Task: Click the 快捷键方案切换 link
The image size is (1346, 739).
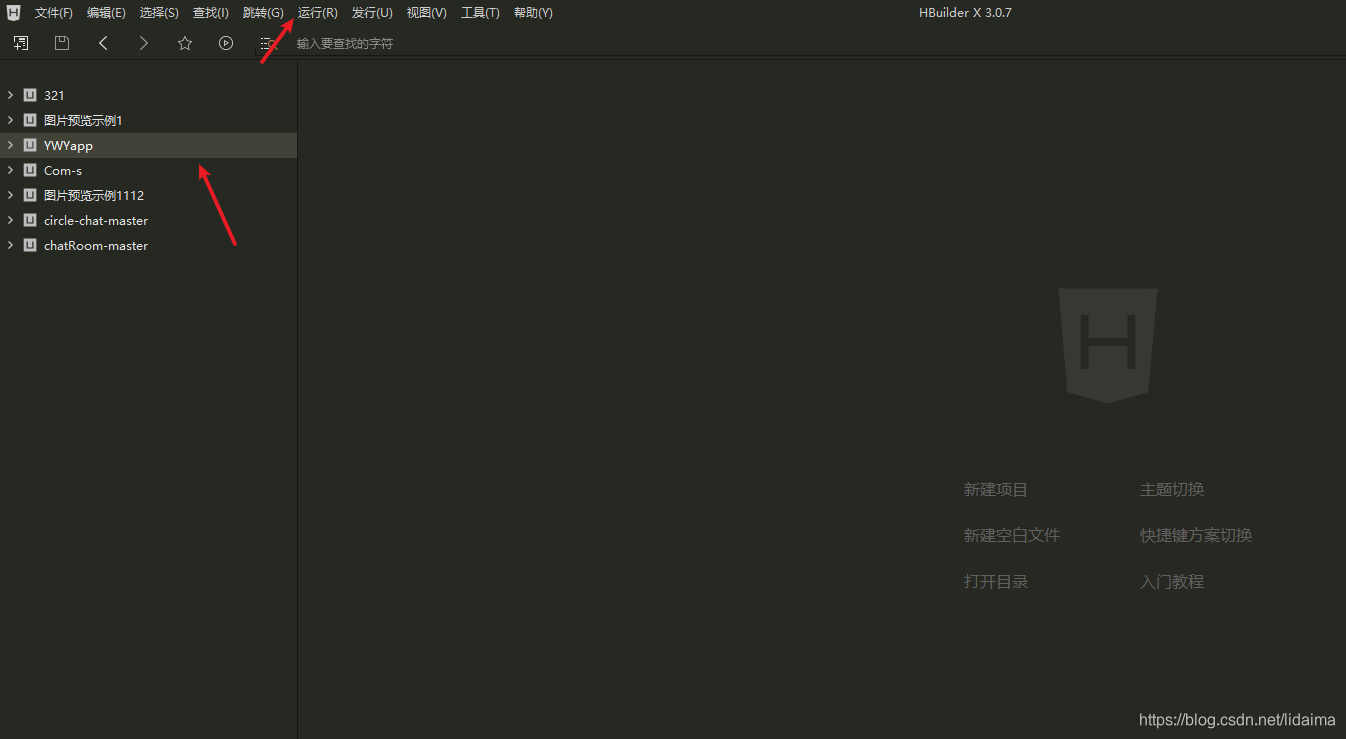Action: click(1196, 536)
